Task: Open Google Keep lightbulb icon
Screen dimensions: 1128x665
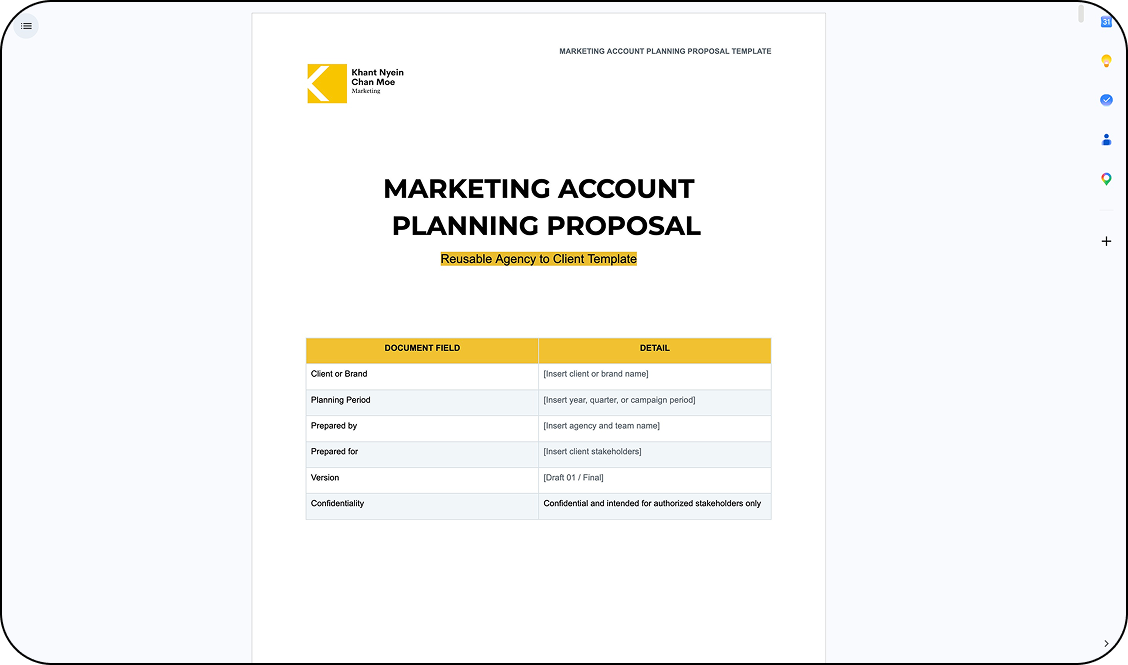Action: [x=1106, y=61]
